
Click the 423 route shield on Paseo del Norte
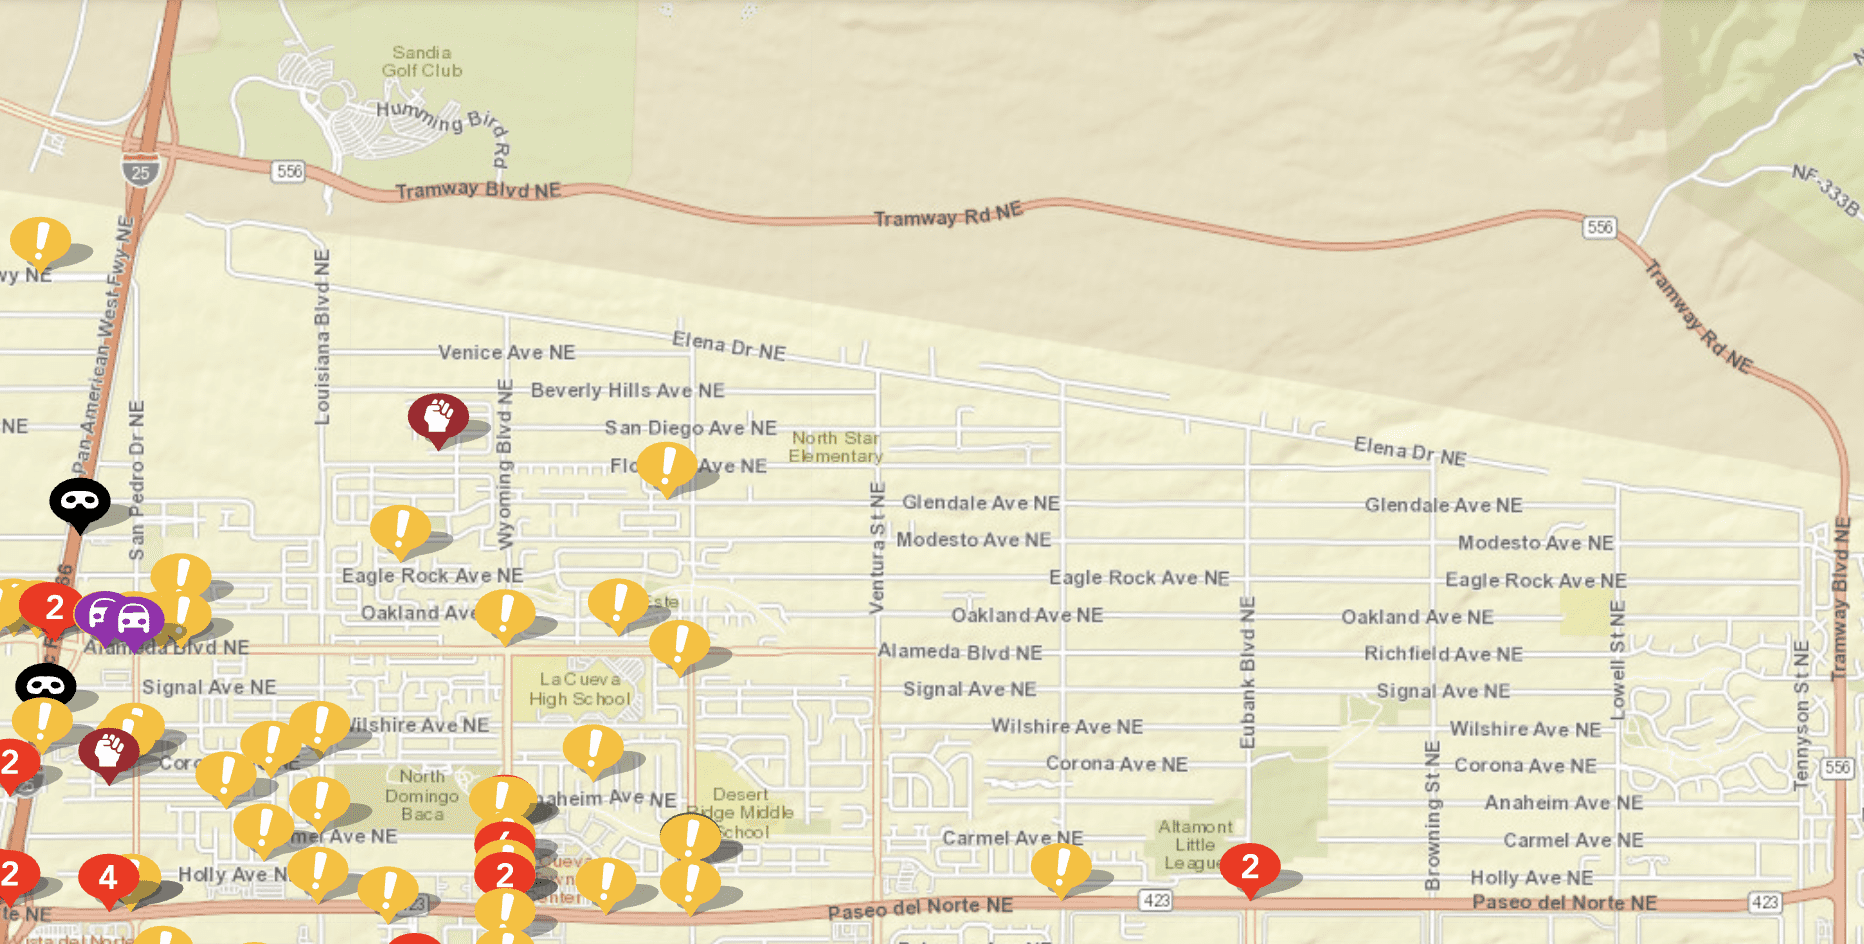pos(1156,900)
